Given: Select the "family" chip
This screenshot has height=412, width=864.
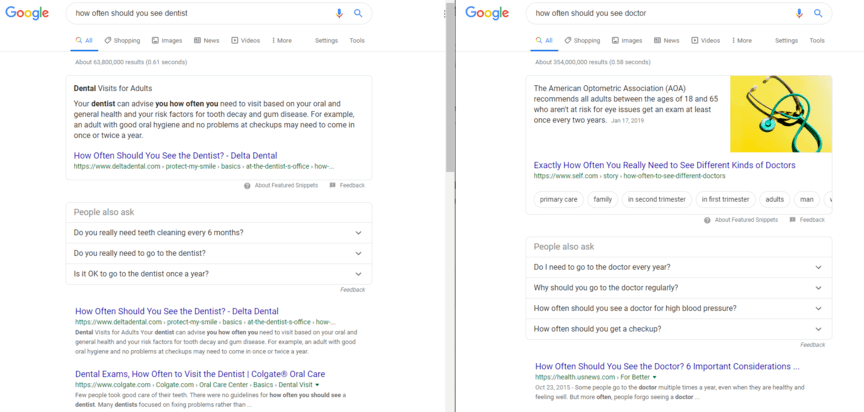Looking at the screenshot, I should 603,199.
